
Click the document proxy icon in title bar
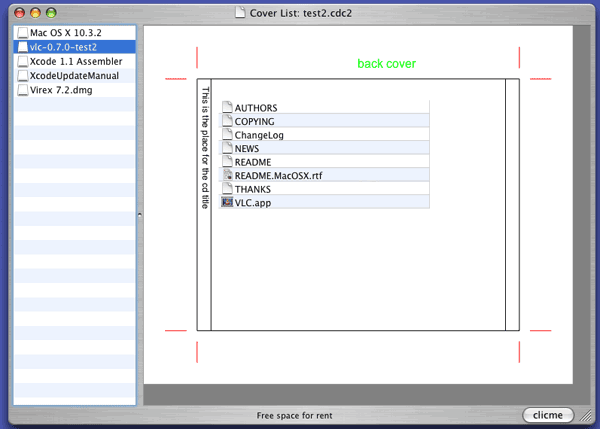(x=238, y=12)
